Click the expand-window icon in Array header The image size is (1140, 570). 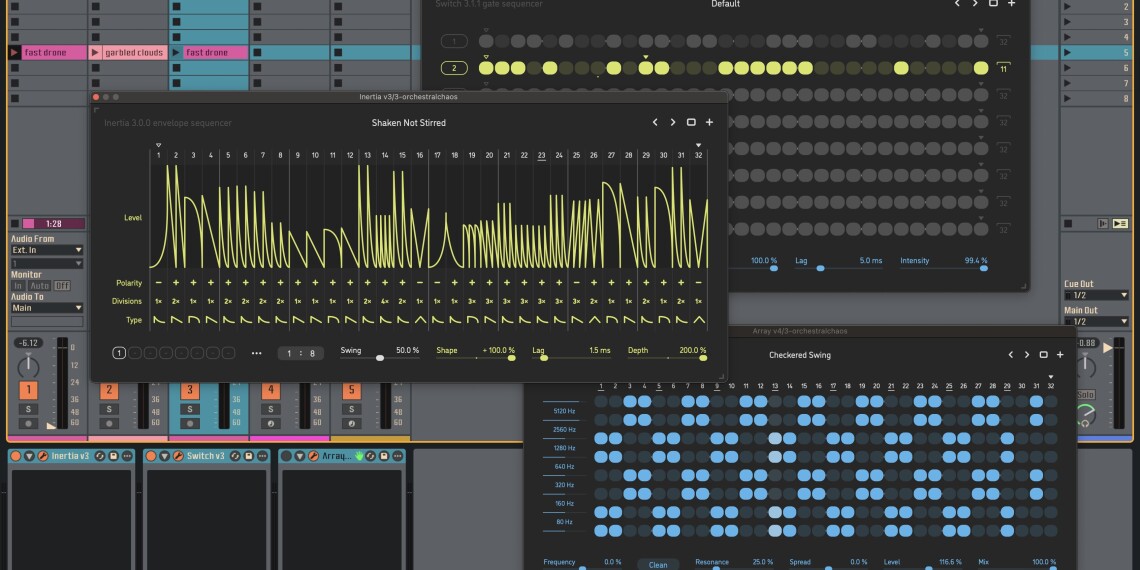click(x=1044, y=355)
